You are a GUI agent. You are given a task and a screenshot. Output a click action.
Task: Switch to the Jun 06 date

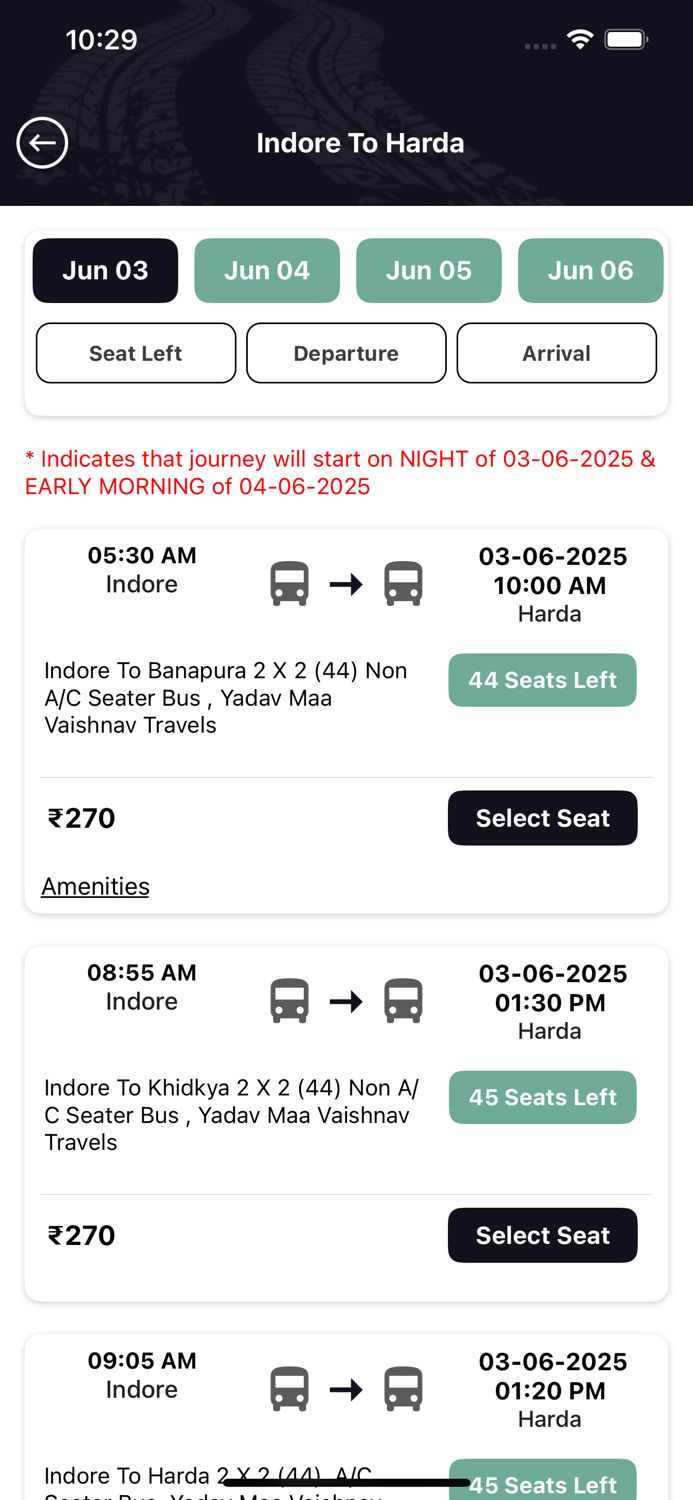(x=590, y=270)
